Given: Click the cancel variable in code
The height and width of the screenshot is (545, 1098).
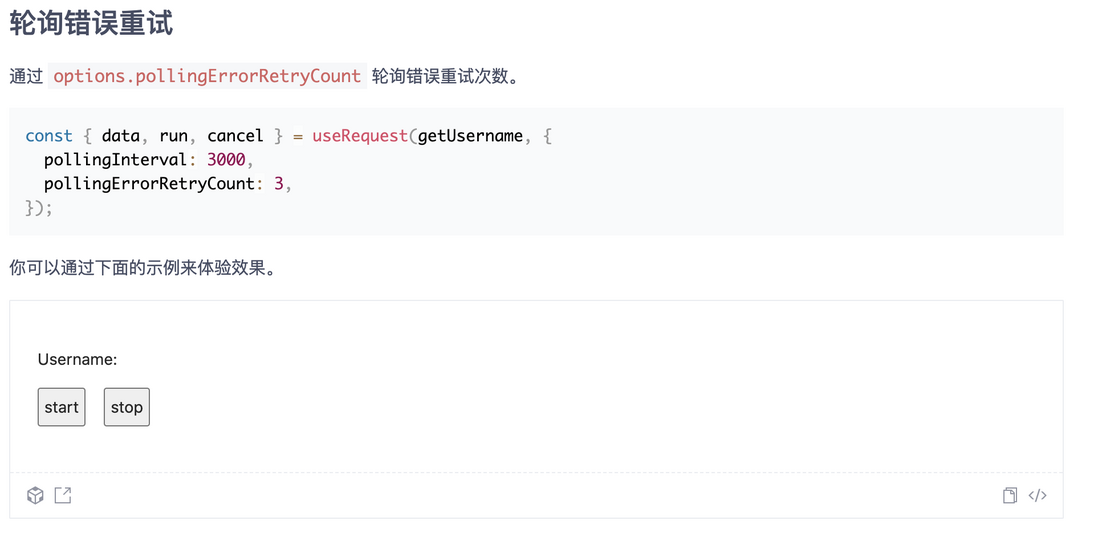Looking at the screenshot, I should coord(235,136).
